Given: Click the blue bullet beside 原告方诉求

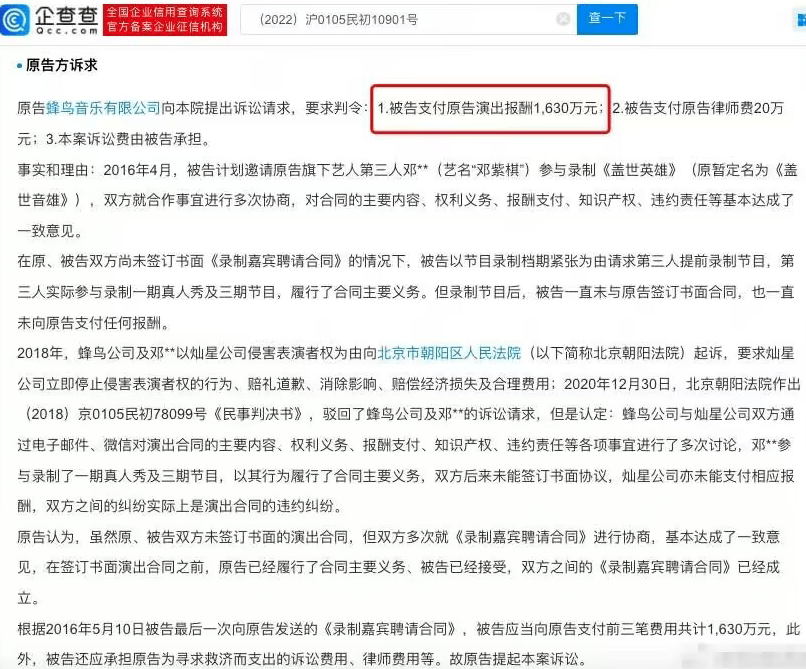Looking at the screenshot, I should pos(20,66).
